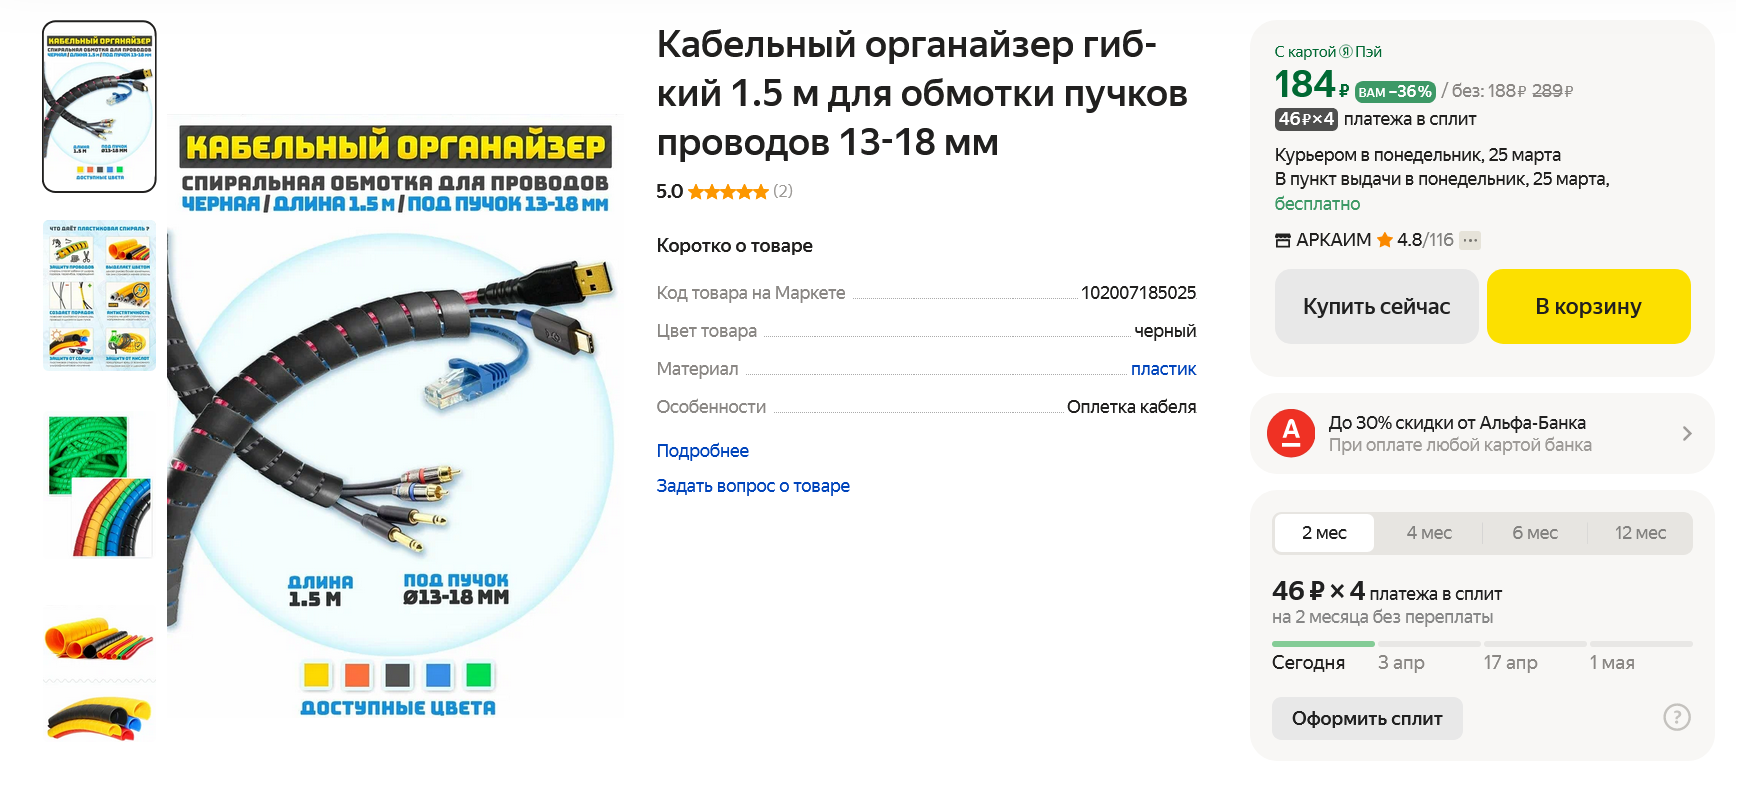Click the green ВАМ −36% discount badge

tap(1395, 91)
